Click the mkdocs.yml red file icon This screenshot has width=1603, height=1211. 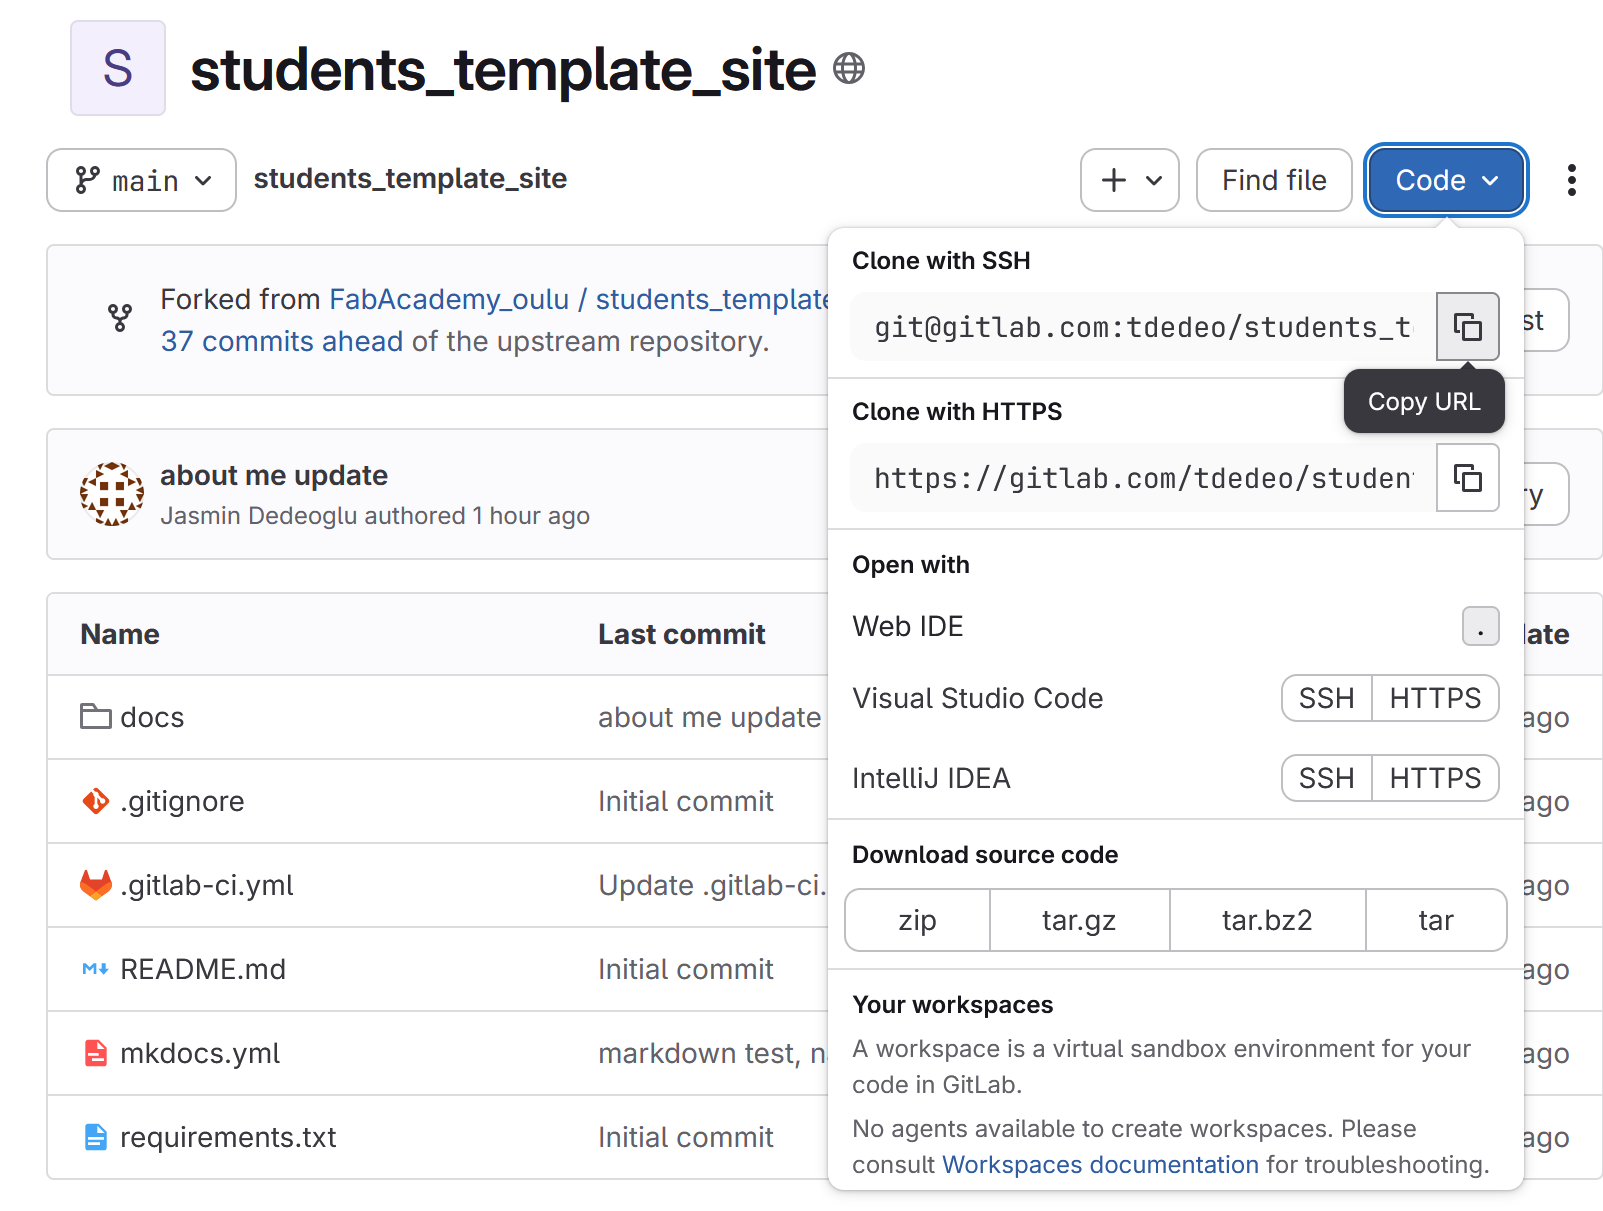96,1052
